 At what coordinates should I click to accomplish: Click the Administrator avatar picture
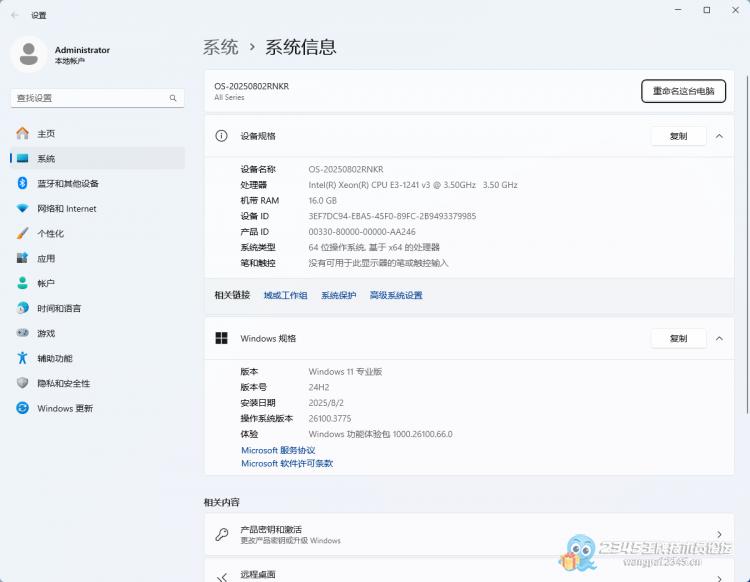coord(29,55)
